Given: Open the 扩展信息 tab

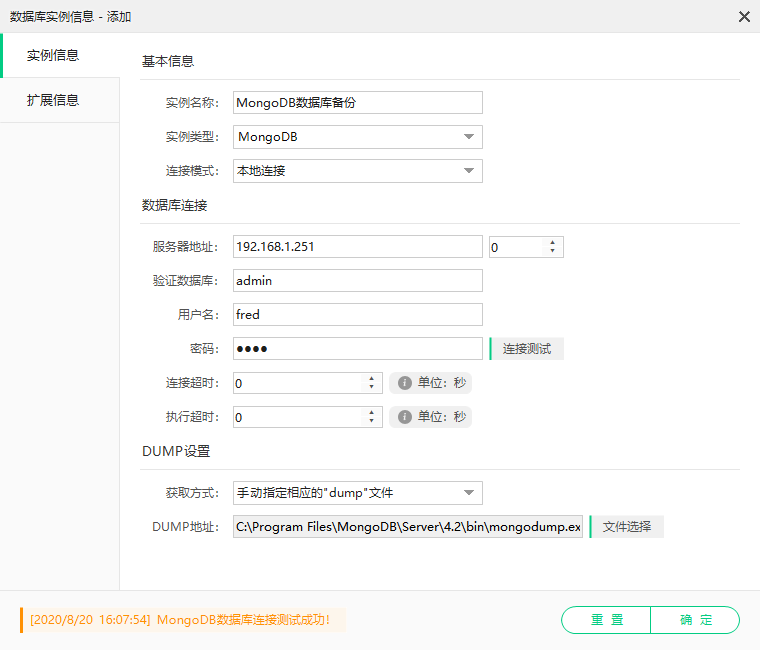Looking at the screenshot, I should pyautogui.click(x=60, y=100).
